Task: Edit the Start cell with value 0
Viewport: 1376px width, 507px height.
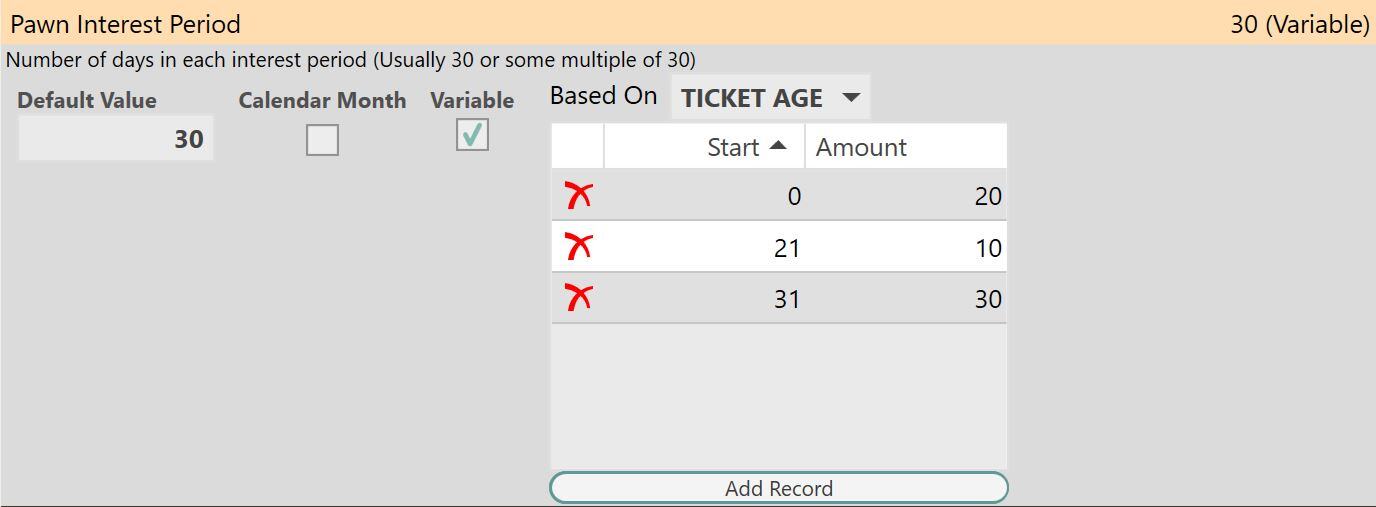Action: (x=704, y=196)
